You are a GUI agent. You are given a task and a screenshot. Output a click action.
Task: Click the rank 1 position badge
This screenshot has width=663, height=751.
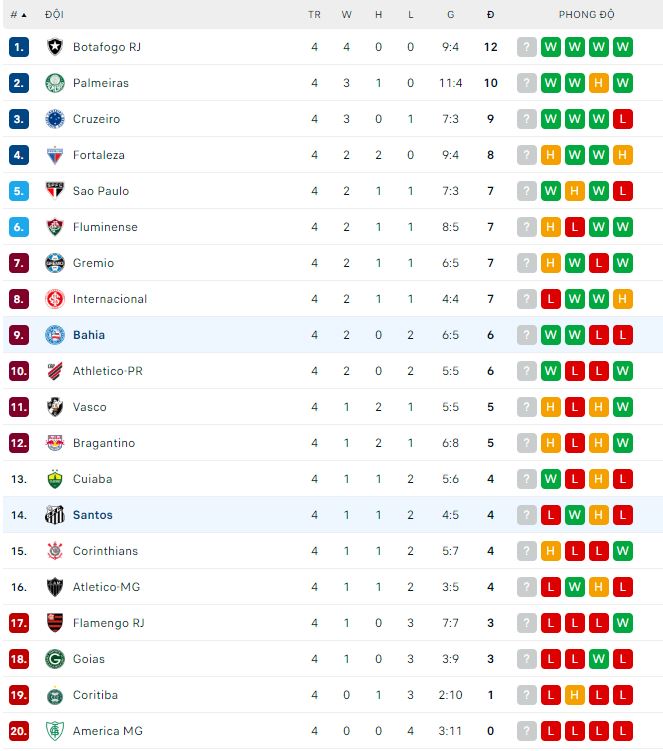(x=19, y=47)
